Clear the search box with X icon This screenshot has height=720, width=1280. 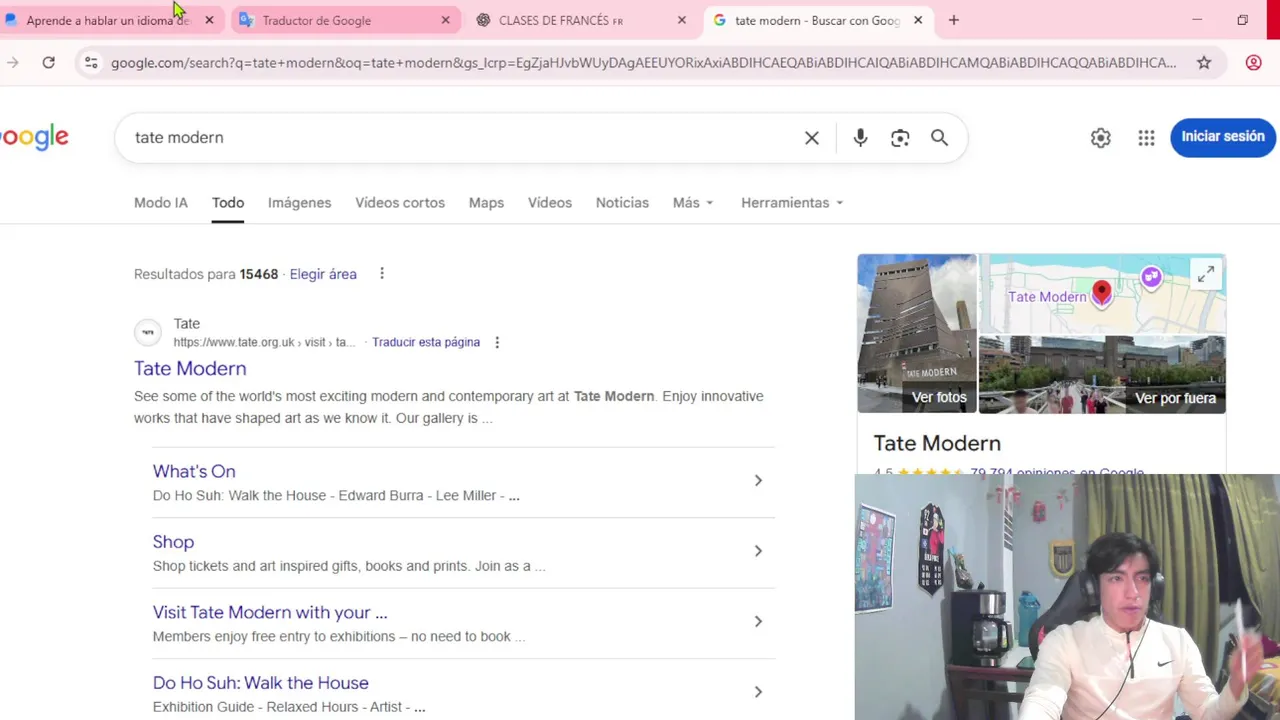[x=812, y=138]
